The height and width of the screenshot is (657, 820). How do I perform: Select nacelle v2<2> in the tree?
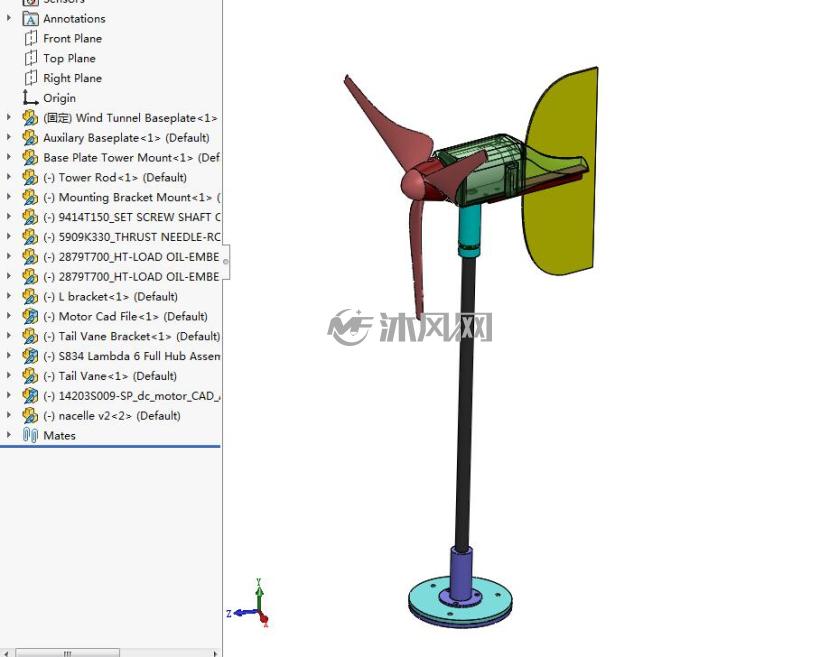pos(112,416)
